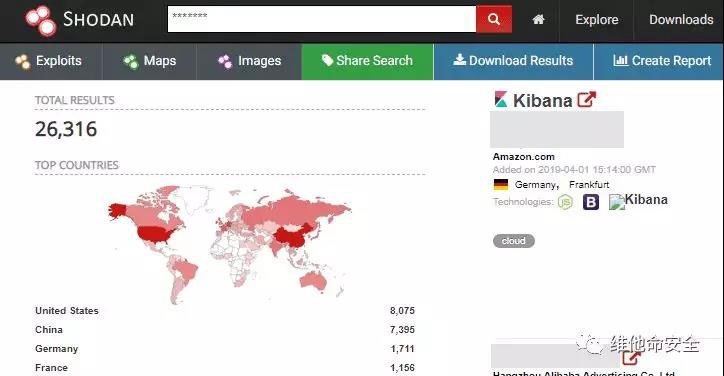Click the Kibana result title
The height and width of the screenshot is (376, 724).
543,100
